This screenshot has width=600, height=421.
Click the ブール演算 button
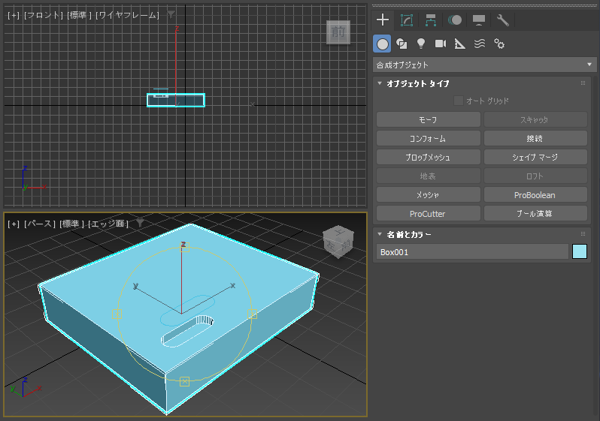[535, 214]
